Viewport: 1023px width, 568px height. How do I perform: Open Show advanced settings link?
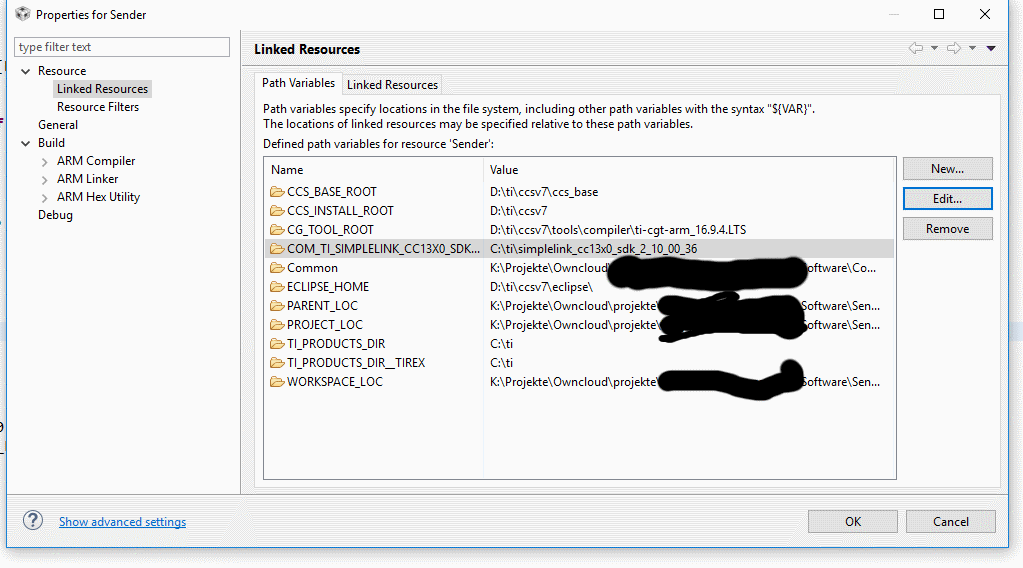[122, 522]
